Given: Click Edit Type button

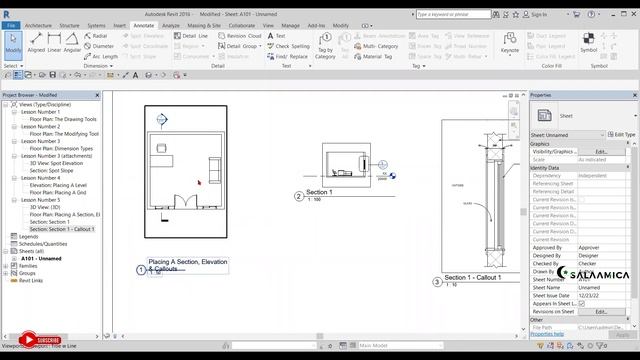Looking at the screenshot, I should (622, 134).
